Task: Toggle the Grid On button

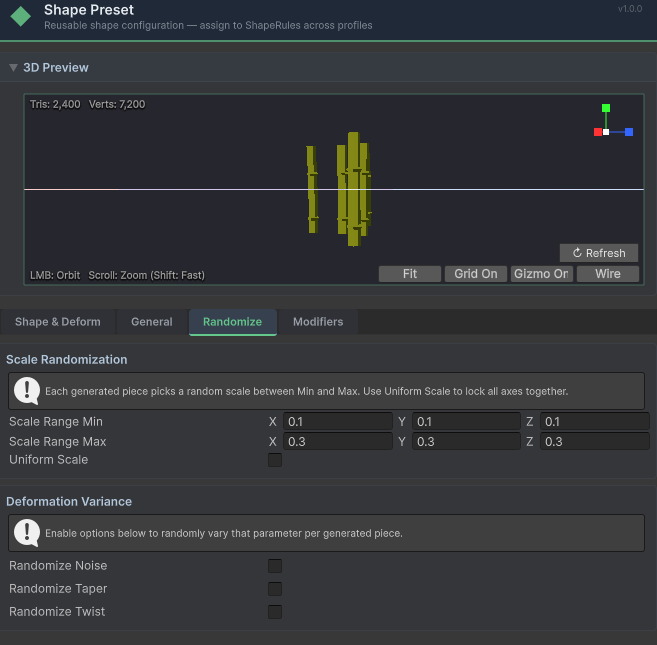Action: coord(475,274)
